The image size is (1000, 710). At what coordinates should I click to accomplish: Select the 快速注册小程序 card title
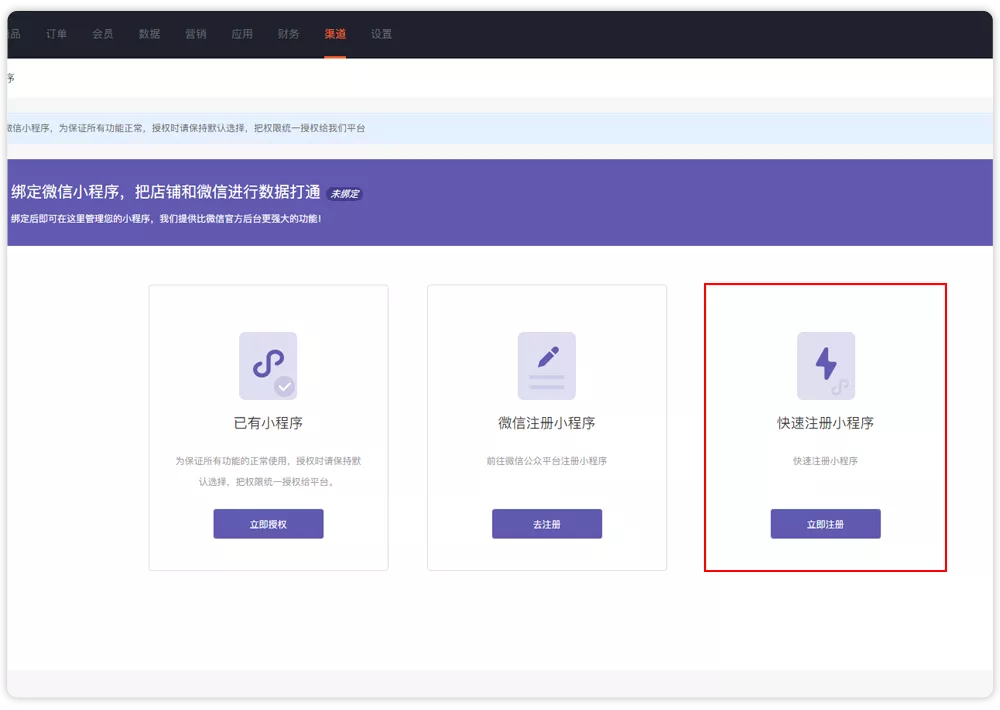click(x=825, y=423)
